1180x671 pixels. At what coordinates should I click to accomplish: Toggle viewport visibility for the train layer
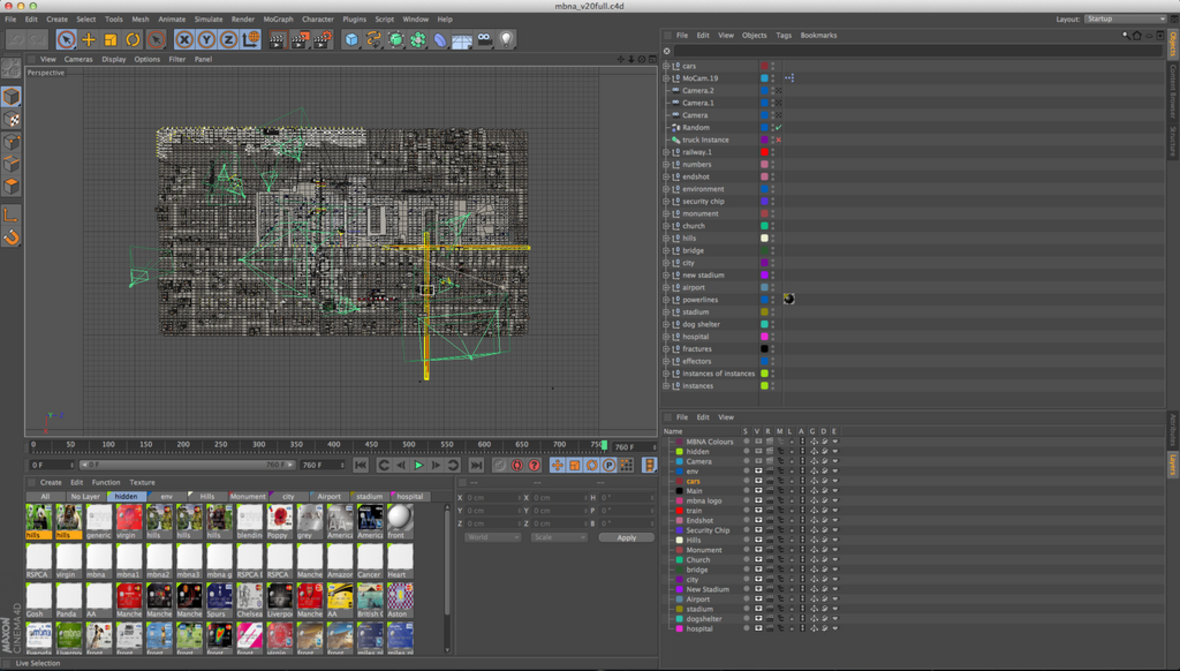758,511
